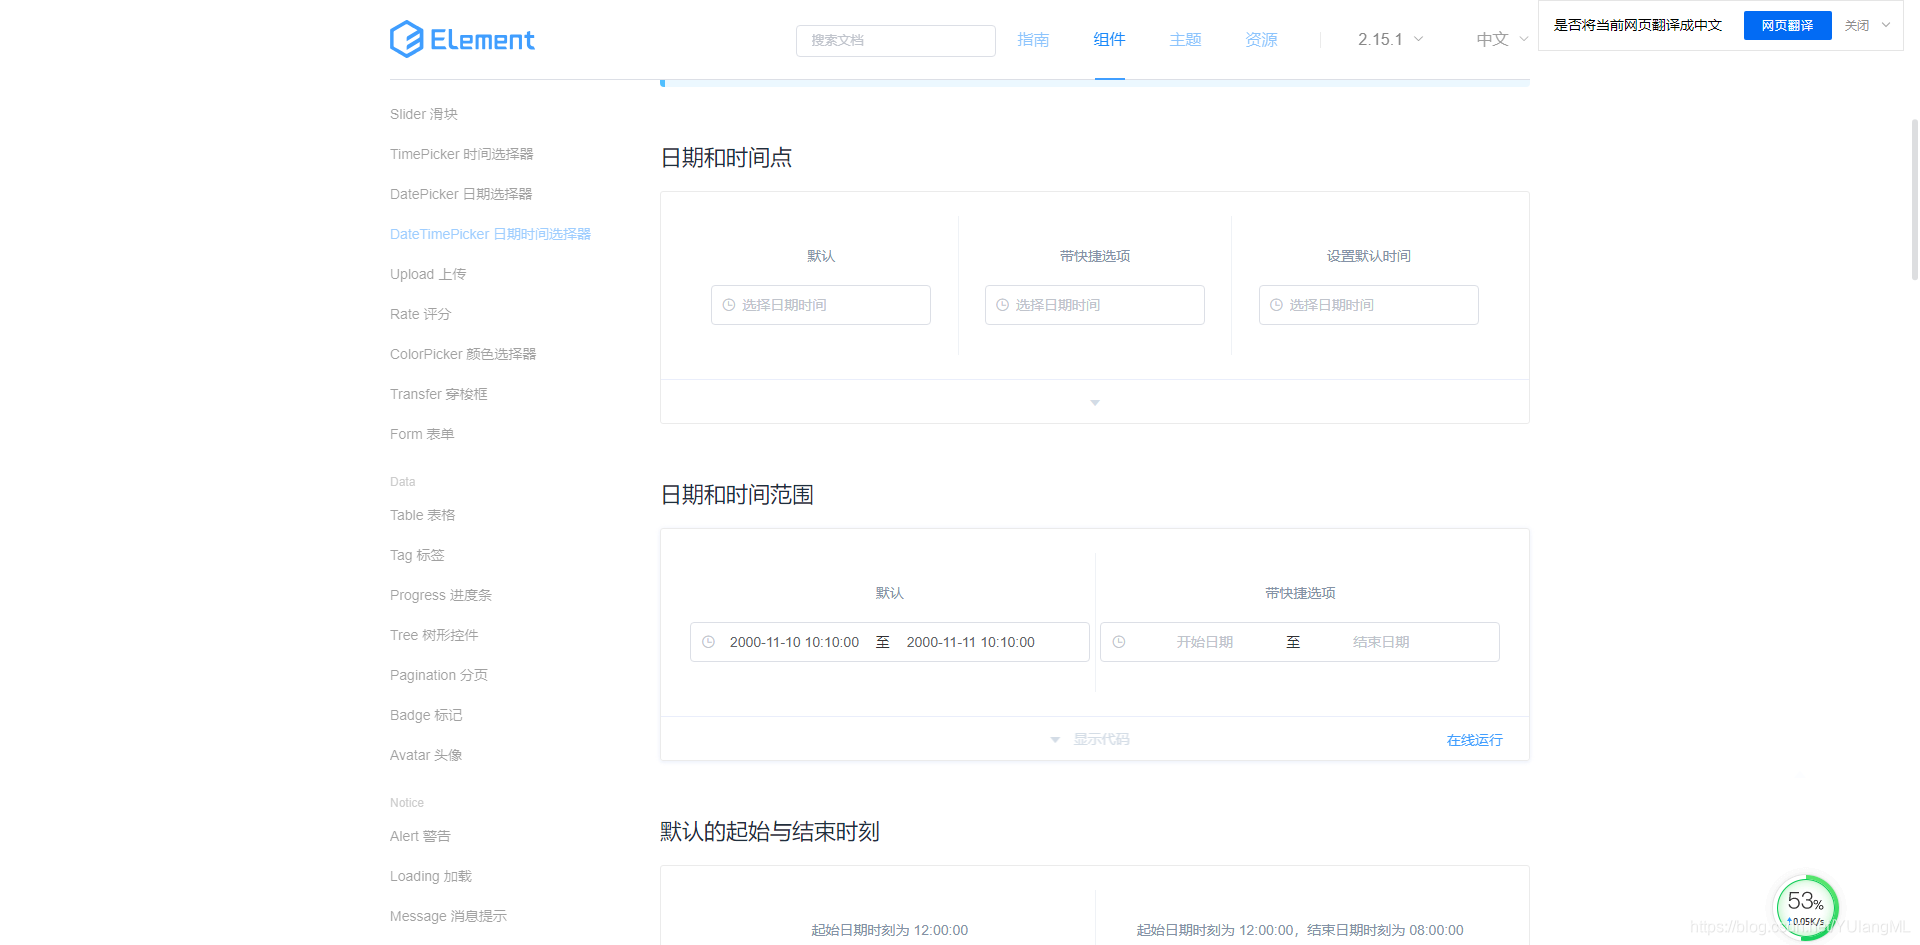Image resolution: width=1920 pixels, height=945 pixels.
Task: Open Transfer 穿梭框 in sidebar
Action: 439,394
